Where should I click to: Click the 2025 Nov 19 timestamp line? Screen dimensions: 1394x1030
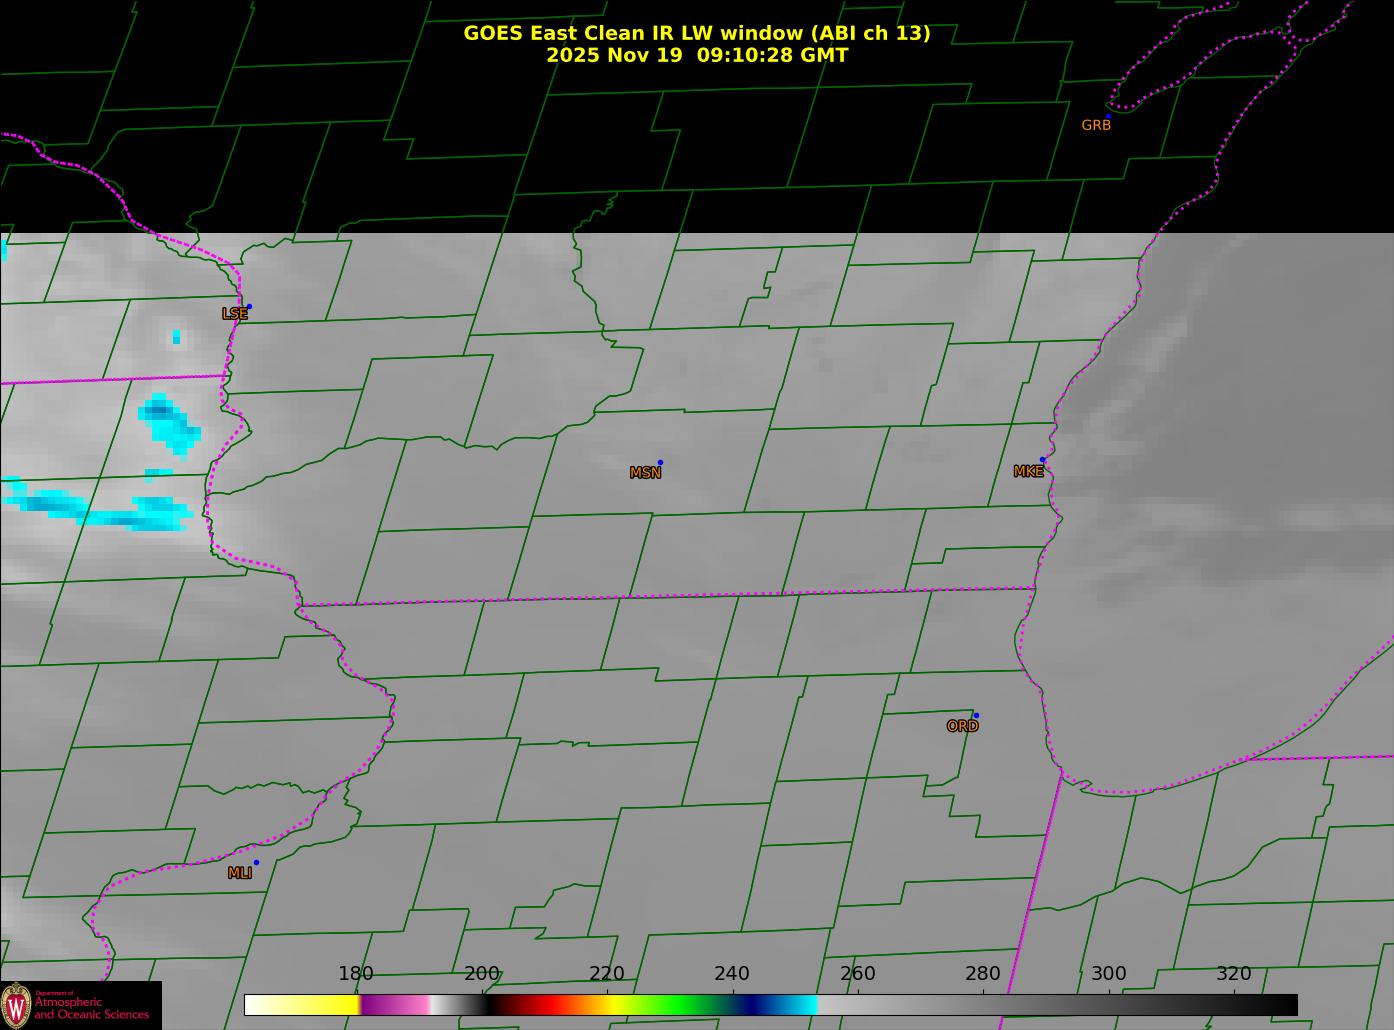pos(696,55)
